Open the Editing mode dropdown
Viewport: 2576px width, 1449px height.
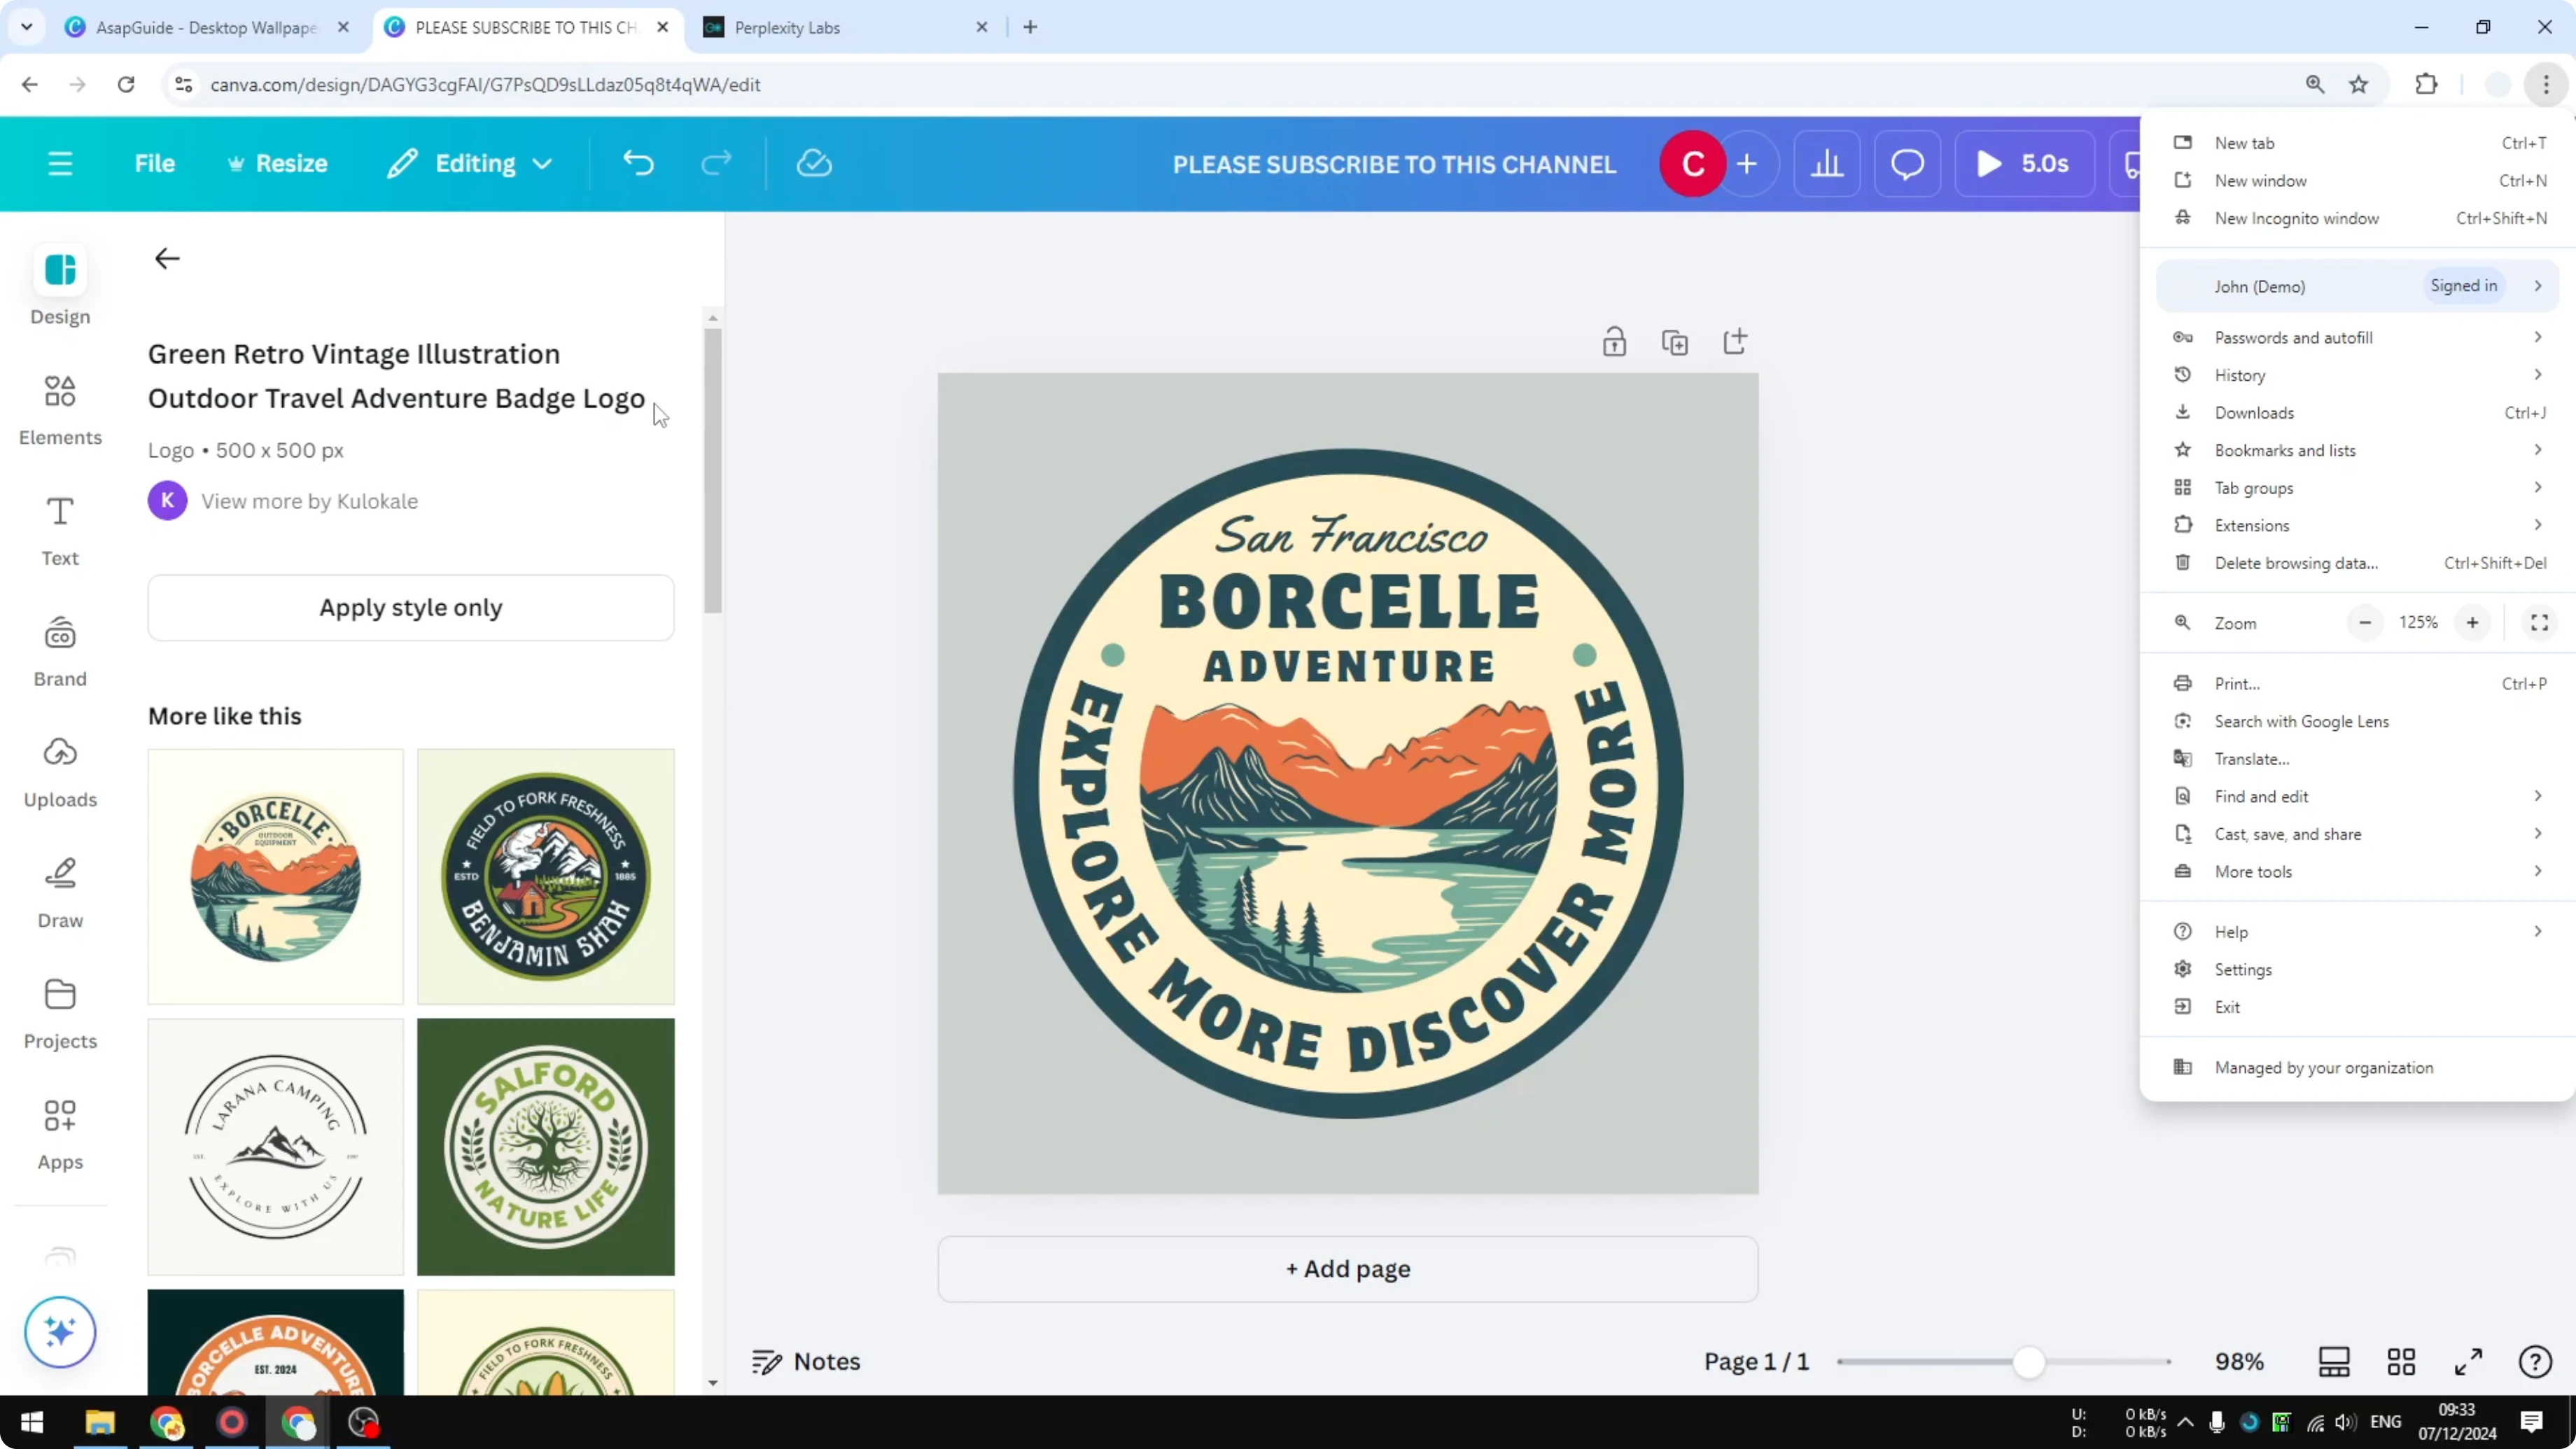pyautogui.click(x=469, y=163)
